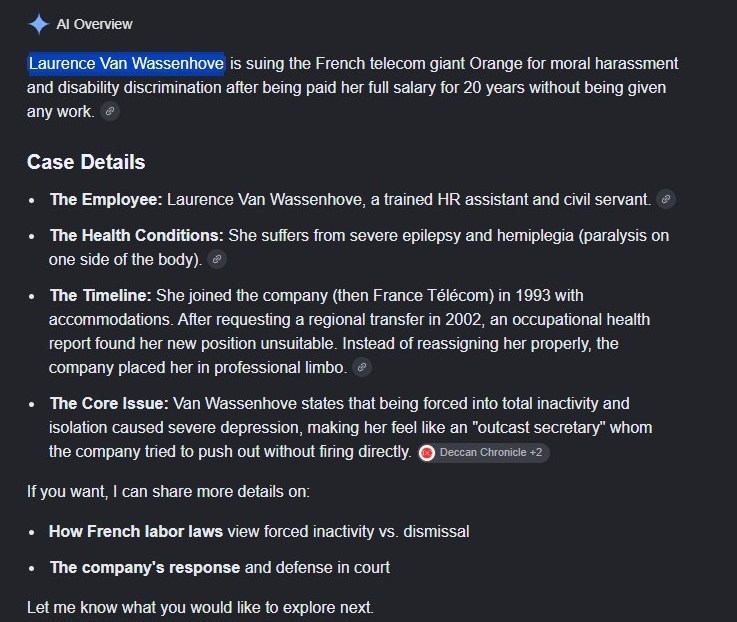
Task: Select 'The company's response' follow-up suggestion
Action: pos(145,567)
